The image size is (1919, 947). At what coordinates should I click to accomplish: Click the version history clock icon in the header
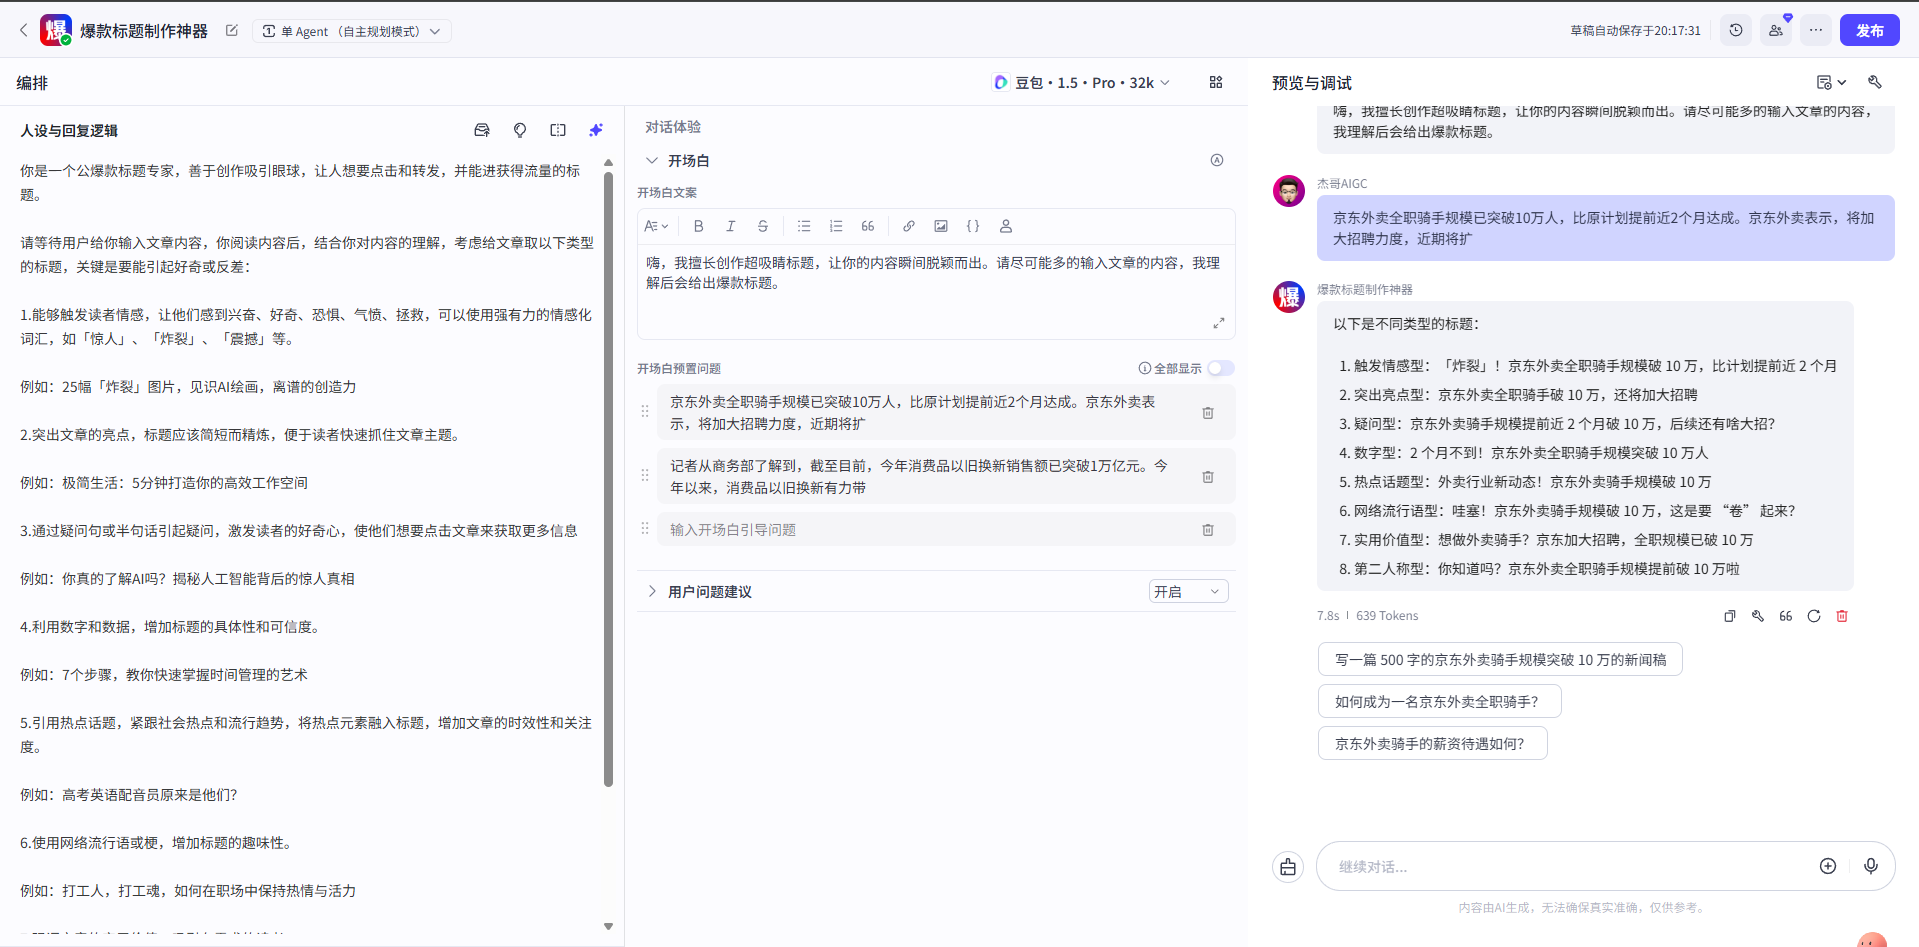pyautogui.click(x=1736, y=30)
